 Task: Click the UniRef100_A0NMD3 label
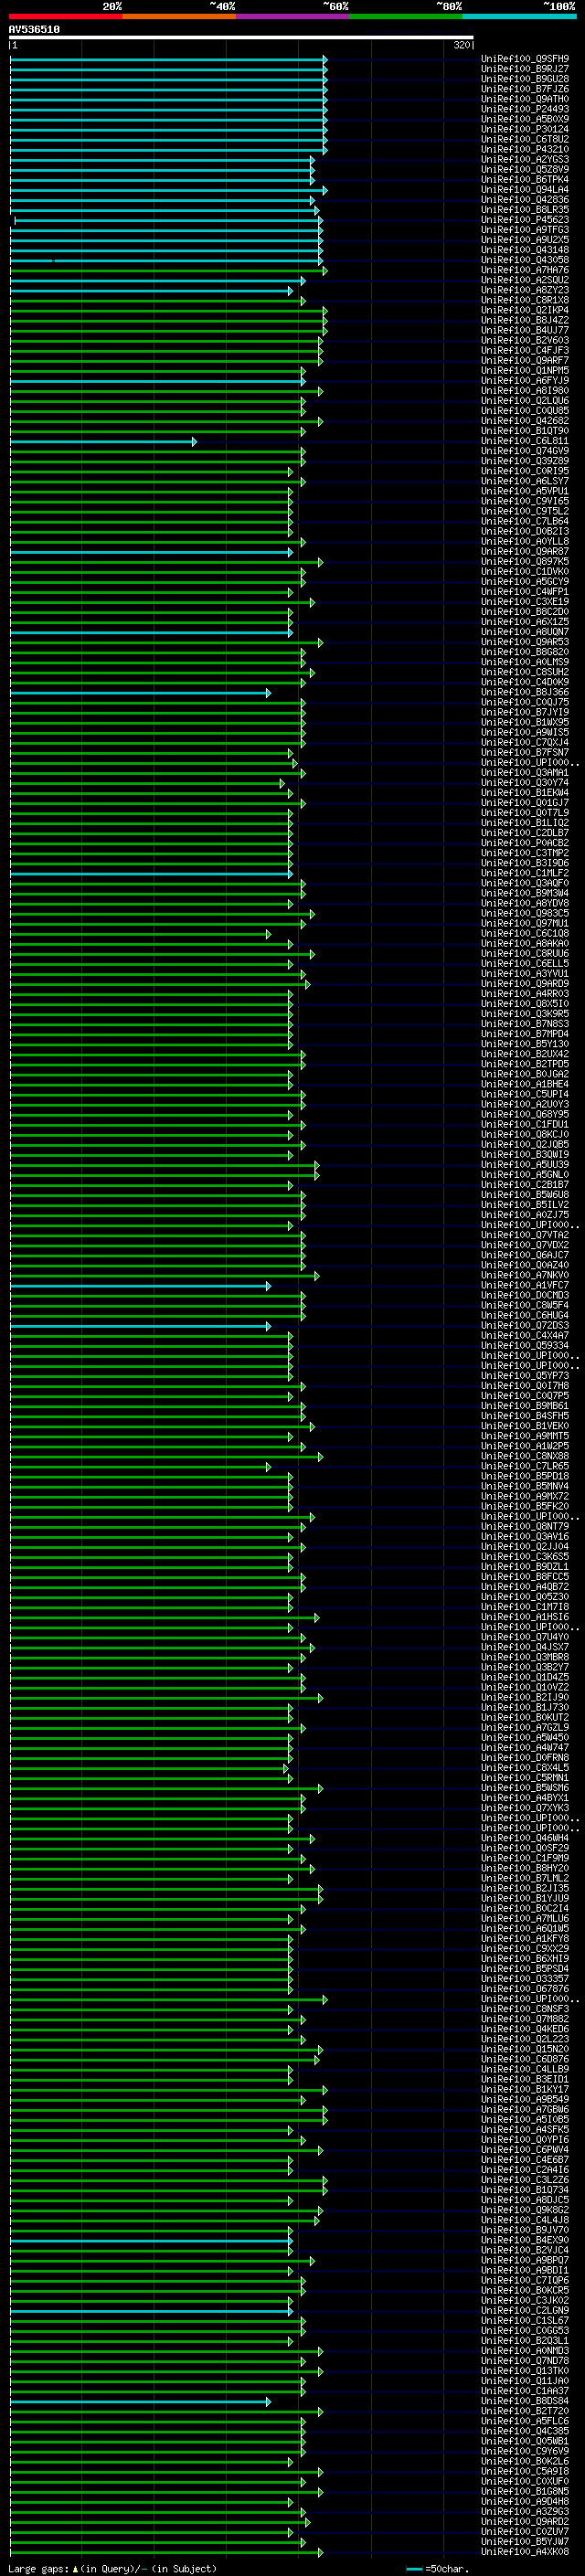tap(525, 2351)
